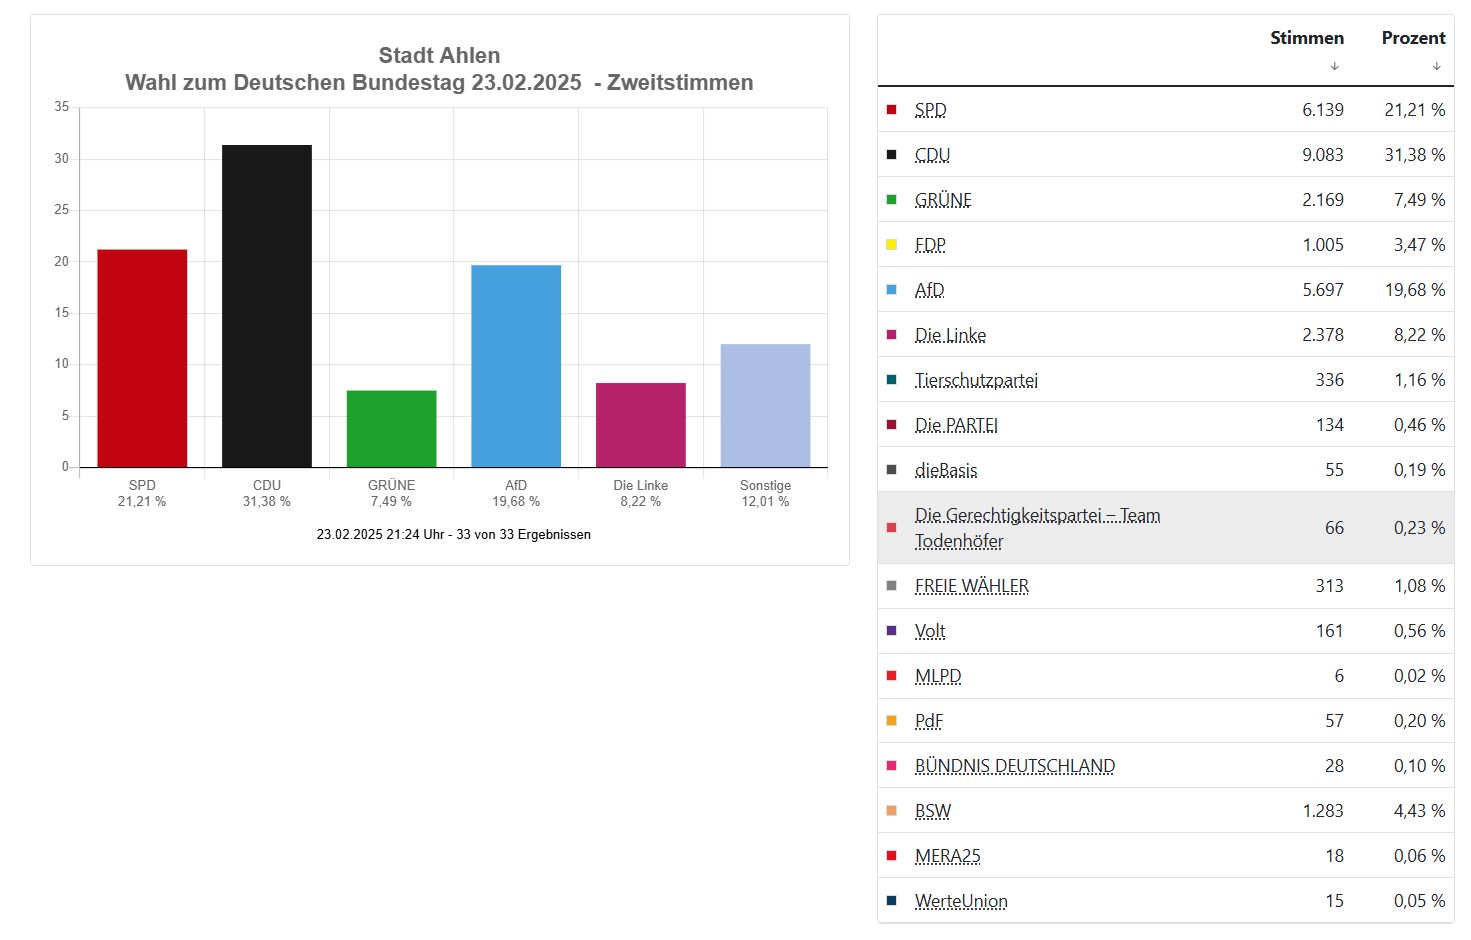This screenshot has height=940, width=1471.
Task: Open the FREIE WÄHLER link
Action: coord(971,586)
